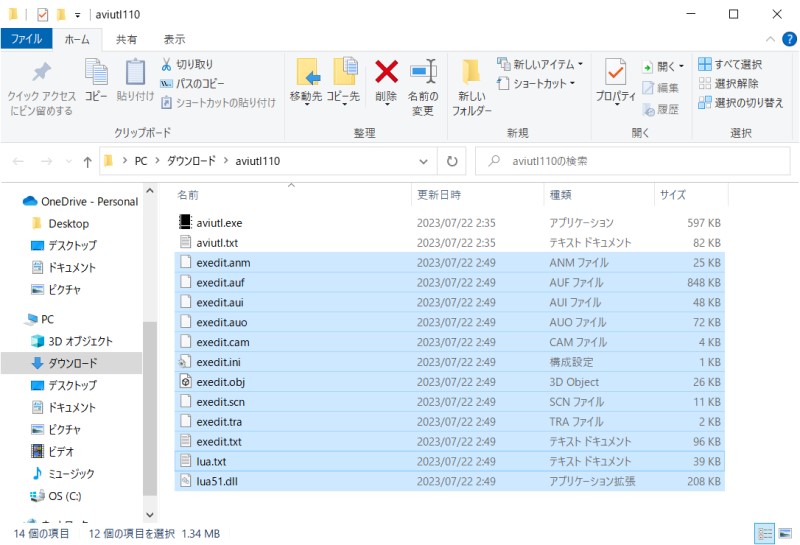Click Pin to Quick Access icon
Viewport: 800px width, 545px height.
[41, 72]
